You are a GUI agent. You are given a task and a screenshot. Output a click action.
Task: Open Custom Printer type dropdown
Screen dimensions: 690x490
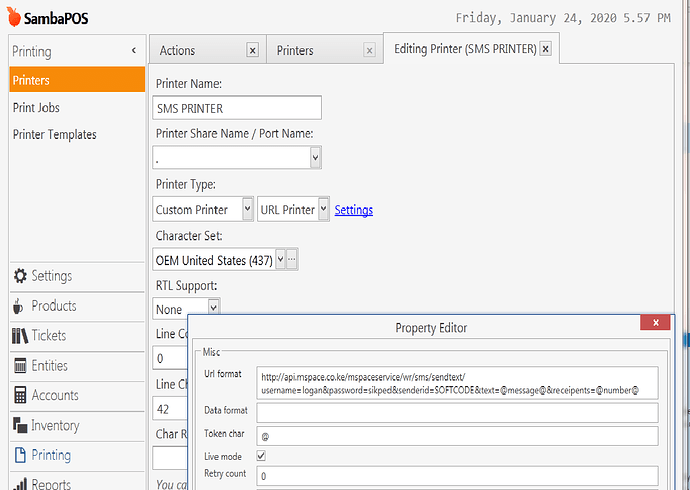tap(248, 208)
